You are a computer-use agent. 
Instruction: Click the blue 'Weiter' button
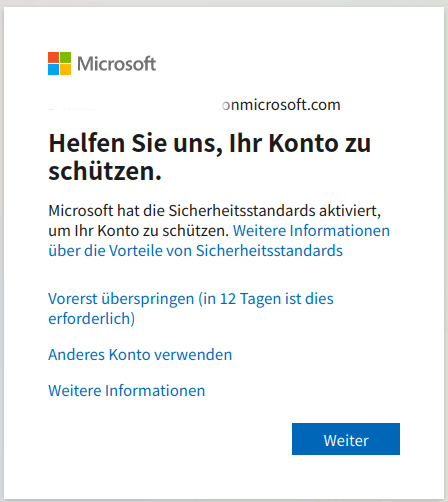[x=346, y=439]
